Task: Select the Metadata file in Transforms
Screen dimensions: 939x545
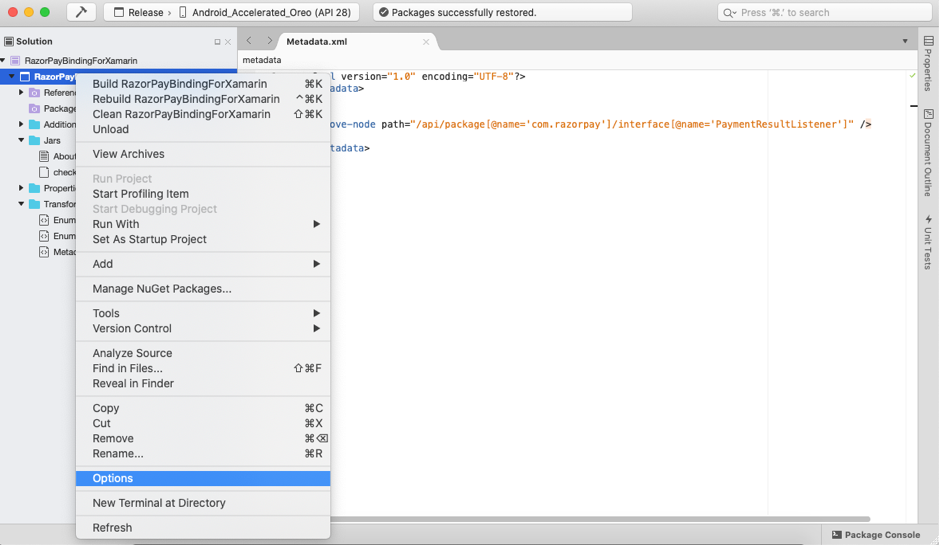Action: [x=57, y=252]
